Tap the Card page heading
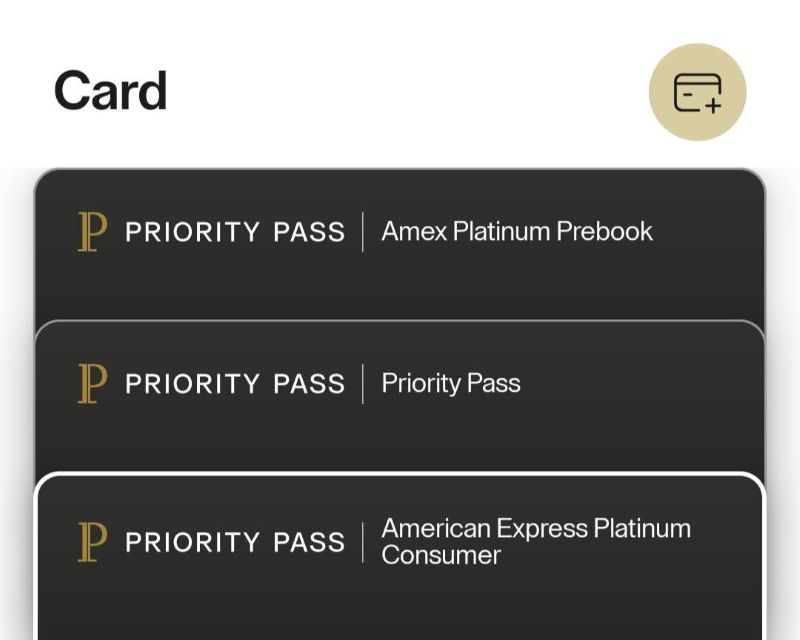Screen dimensions: 800x640 [x=110, y=91]
